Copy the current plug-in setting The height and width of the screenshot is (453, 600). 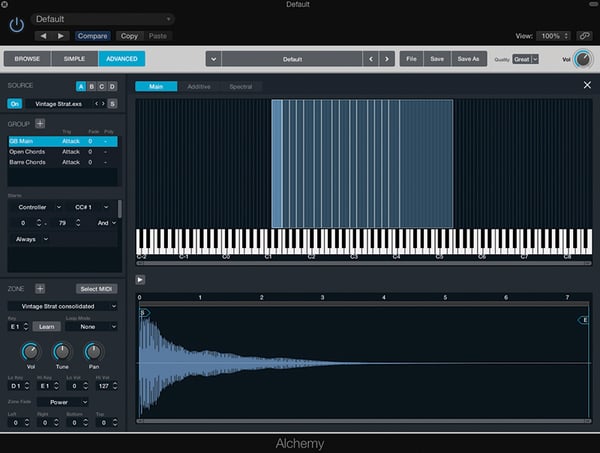(129, 36)
